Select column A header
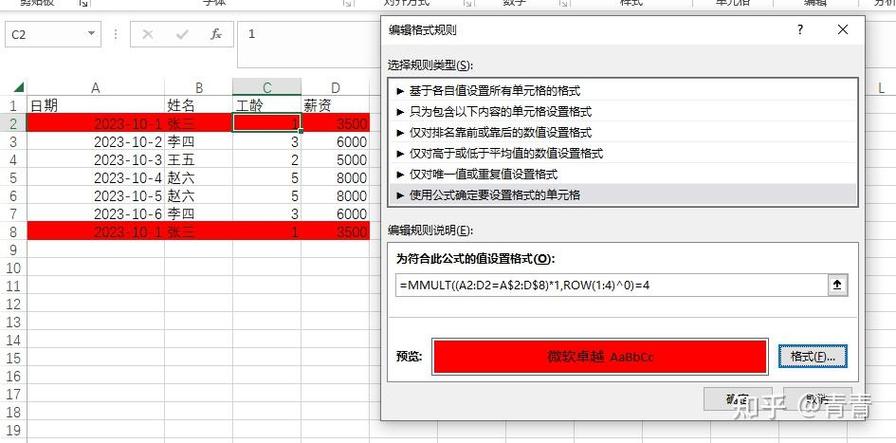 pyautogui.click(x=95, y=87)
